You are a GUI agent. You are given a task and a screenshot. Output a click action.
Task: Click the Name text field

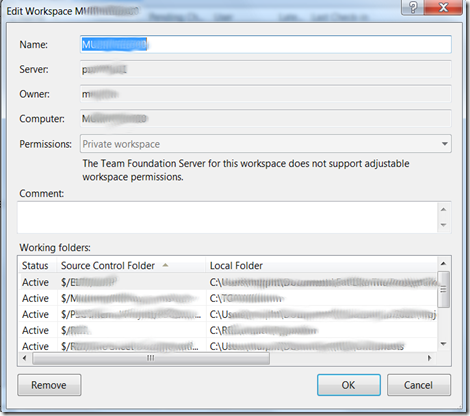(266, 44)
